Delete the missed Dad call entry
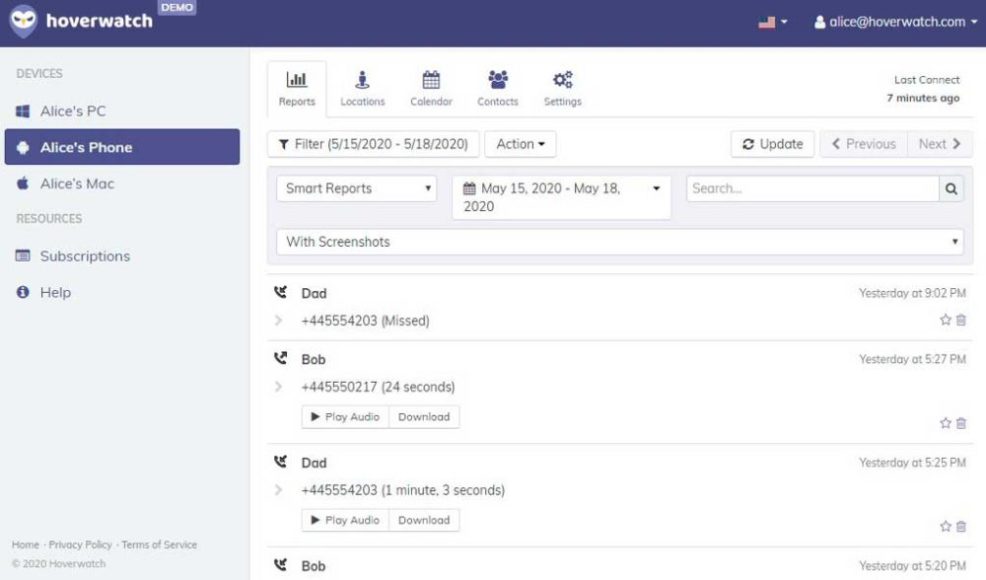This screenshot has width=986, height=580. (961, 320)
